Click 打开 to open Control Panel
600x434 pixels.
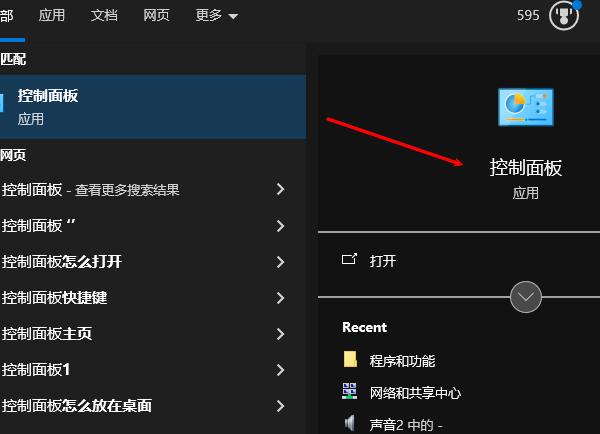[x=383, y=261]
